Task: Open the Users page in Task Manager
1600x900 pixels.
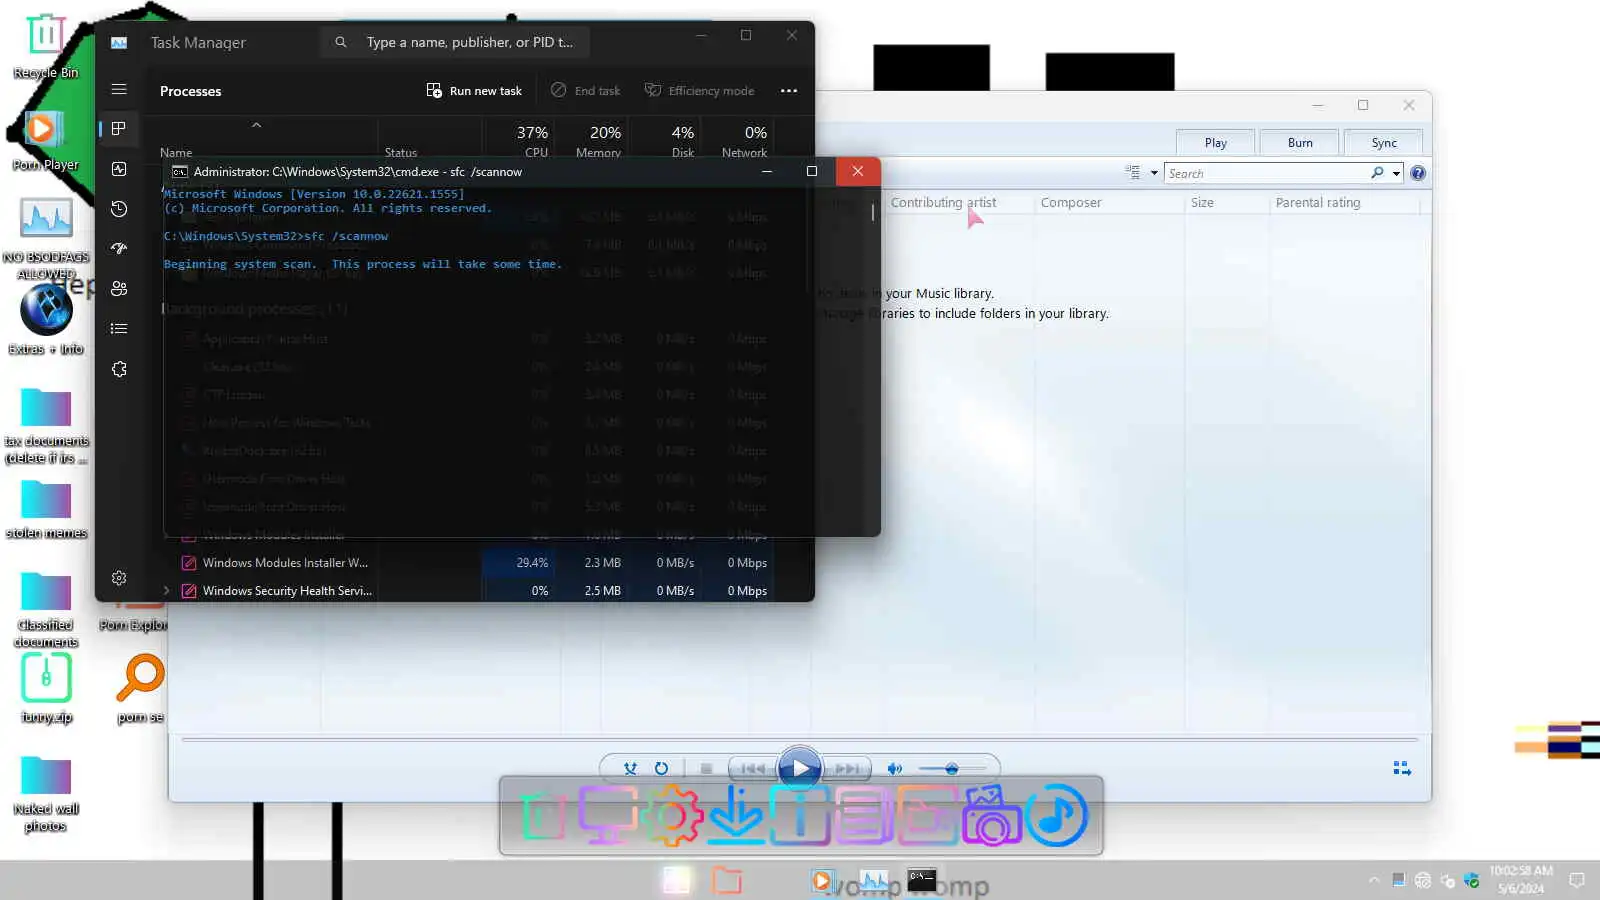Action: (x=119, y=289)
